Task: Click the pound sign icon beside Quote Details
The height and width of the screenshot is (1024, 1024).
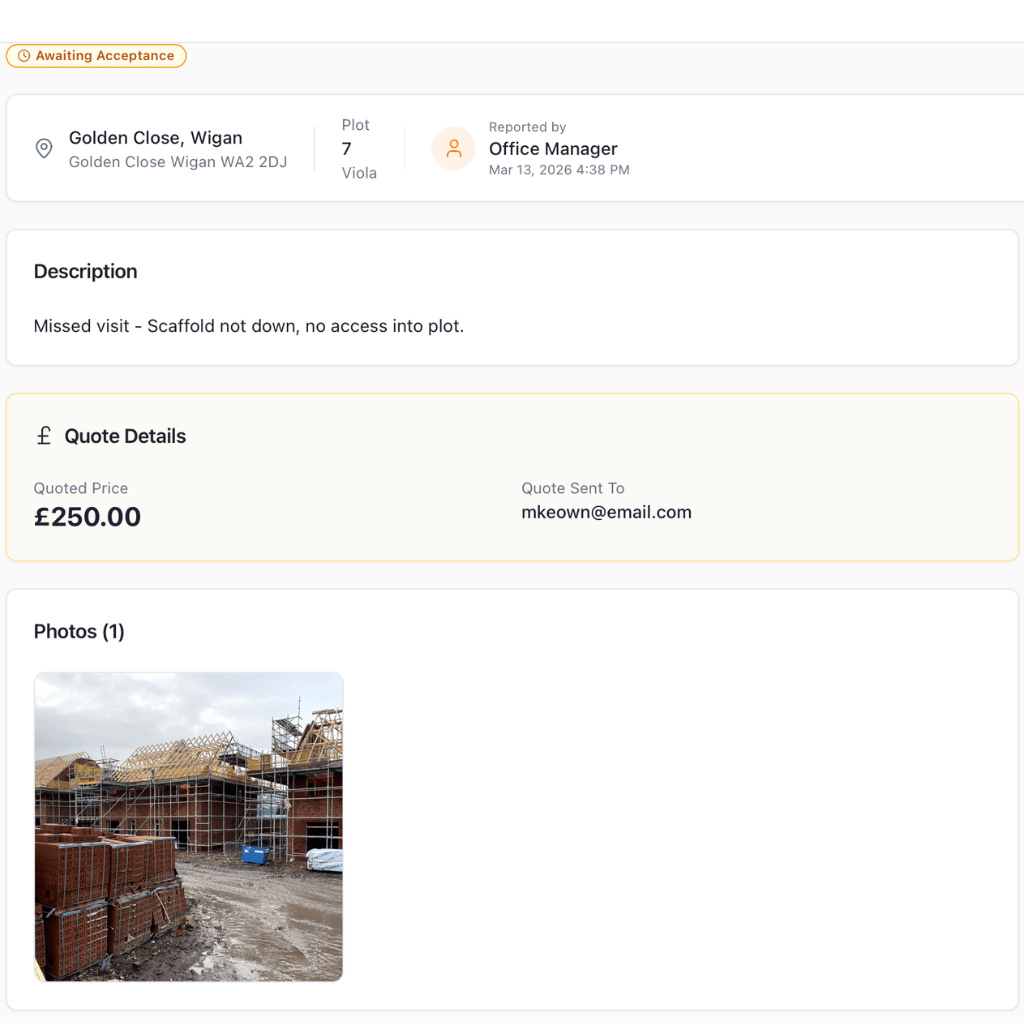Action: coord(44,436)
